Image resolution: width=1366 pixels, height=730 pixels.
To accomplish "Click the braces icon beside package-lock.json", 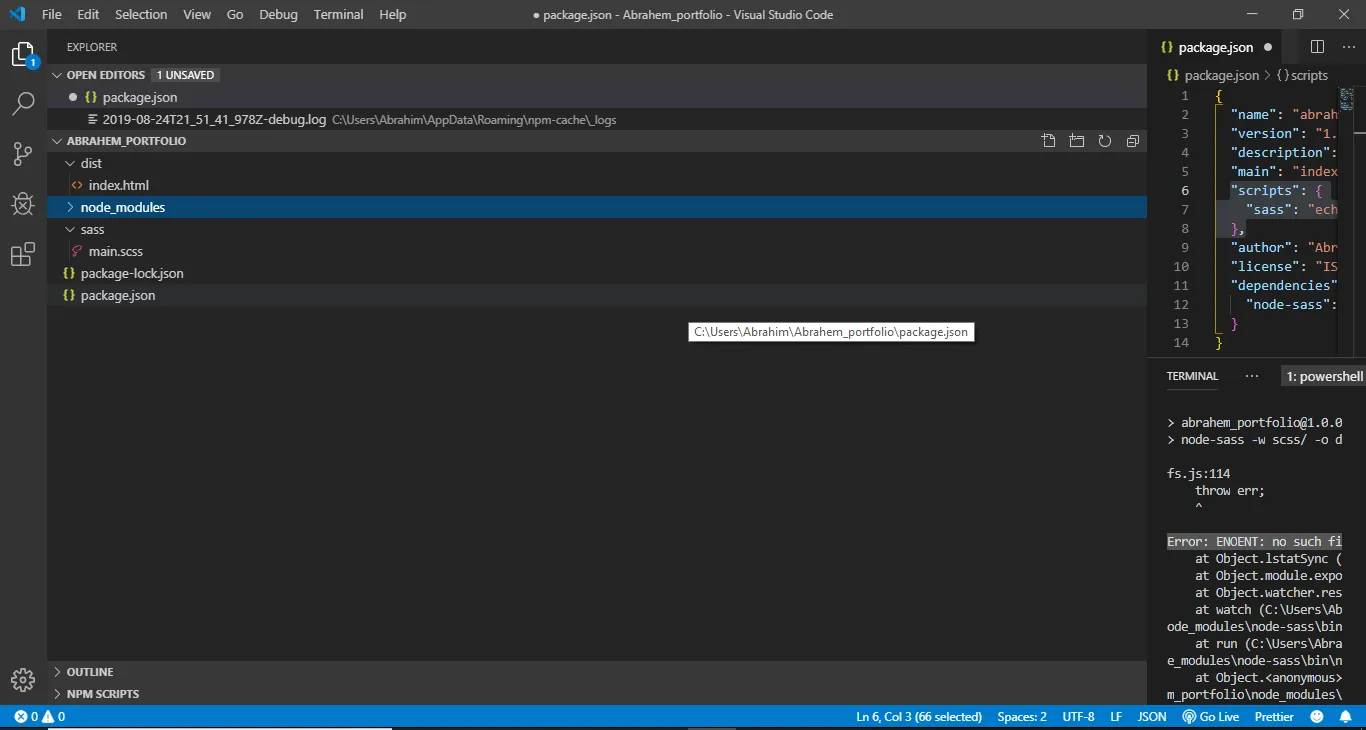I will pyautogui.click(x=69, y=273).
